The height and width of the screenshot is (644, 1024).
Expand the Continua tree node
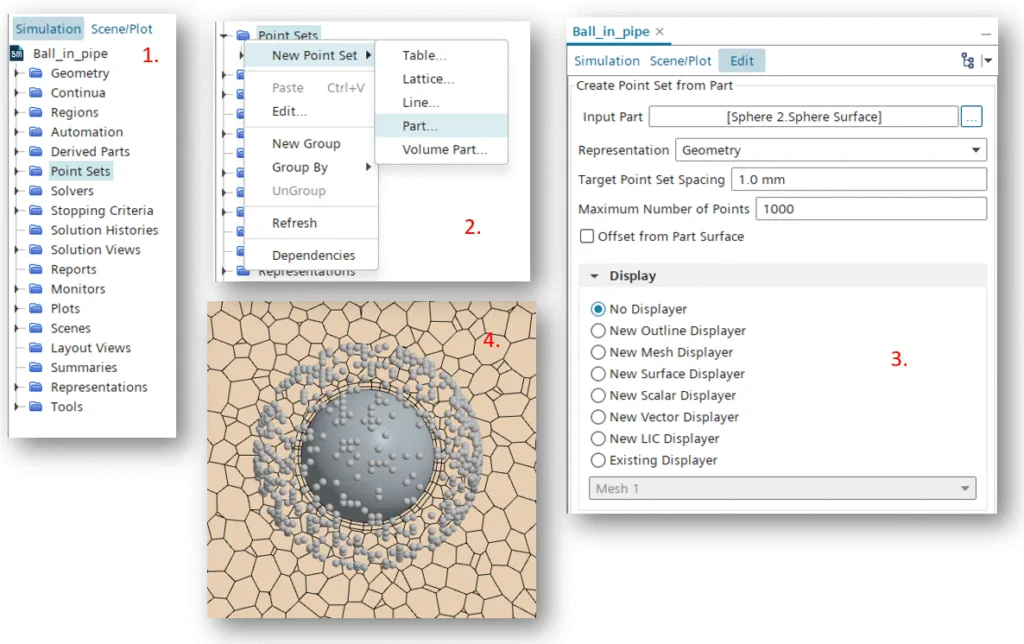[x=17, y=93]
